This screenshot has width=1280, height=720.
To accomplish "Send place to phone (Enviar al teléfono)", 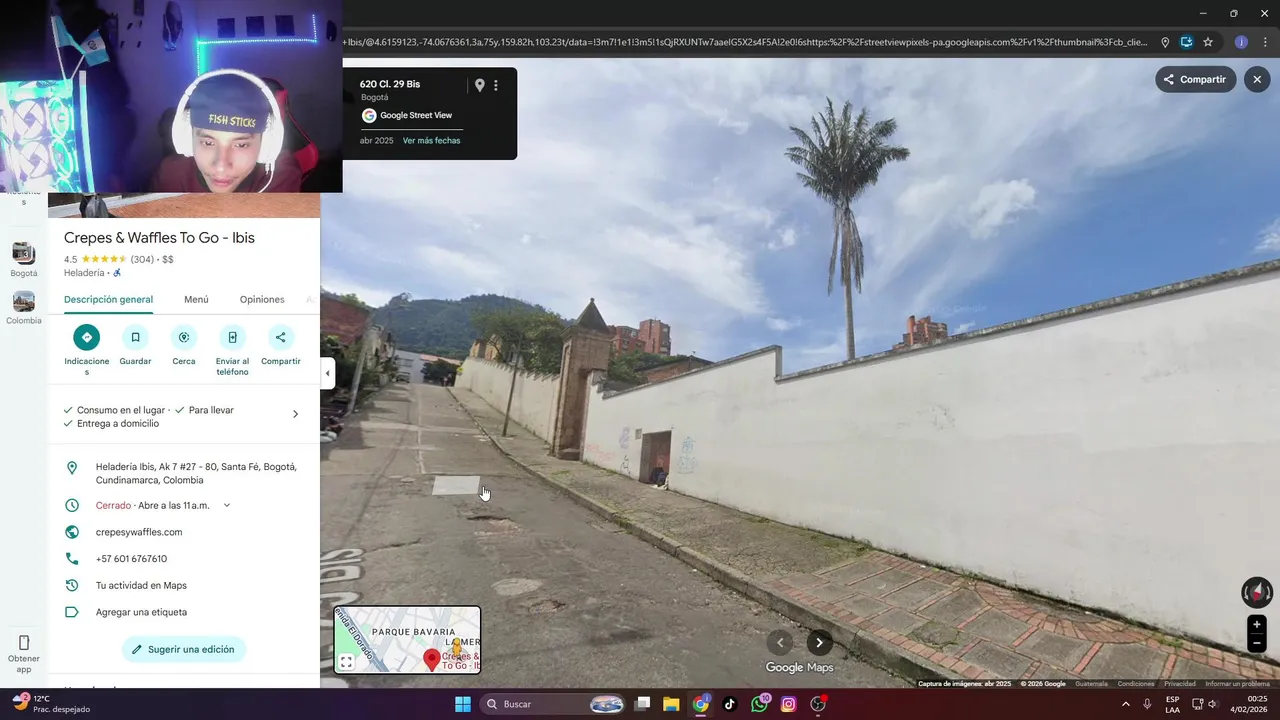I will pyautogui.click(x=232, y=337).
